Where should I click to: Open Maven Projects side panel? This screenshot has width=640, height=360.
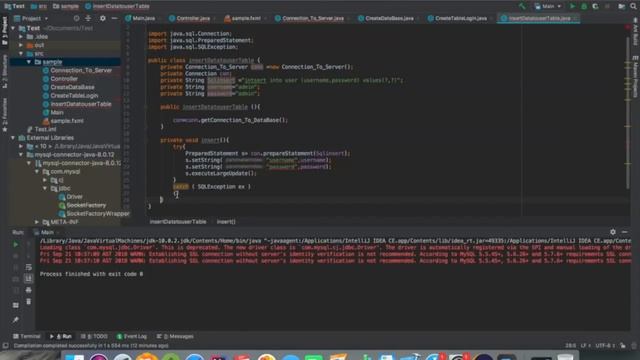pos(636,77)
